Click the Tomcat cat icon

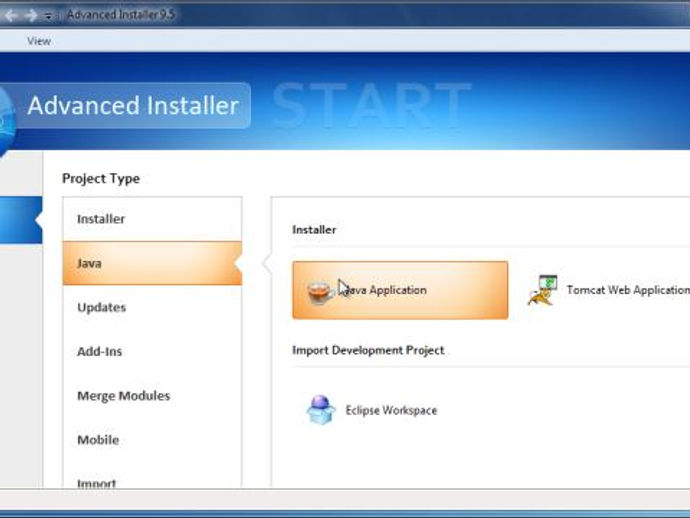point(543,290)
